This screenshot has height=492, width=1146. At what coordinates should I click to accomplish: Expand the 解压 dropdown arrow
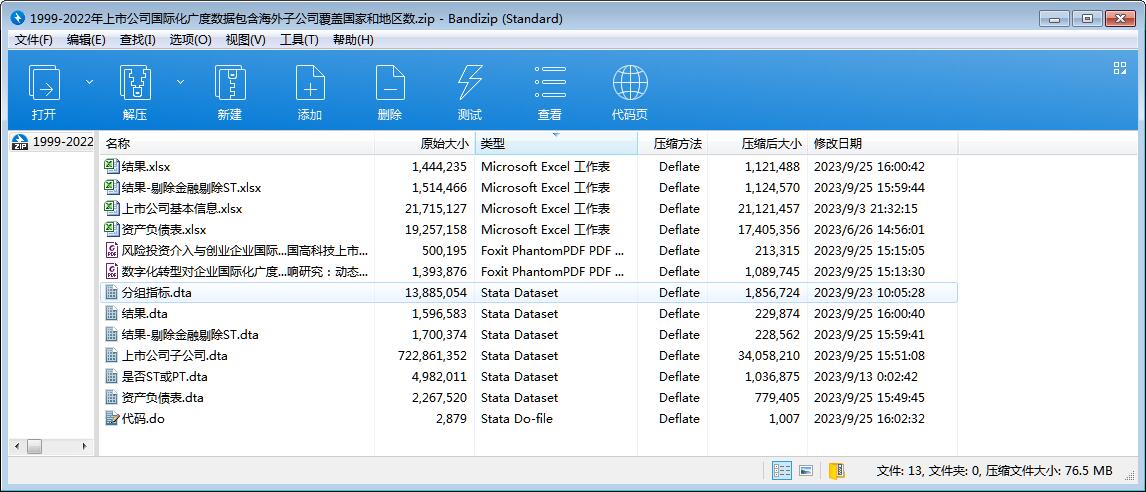click(x=180, y=82)
